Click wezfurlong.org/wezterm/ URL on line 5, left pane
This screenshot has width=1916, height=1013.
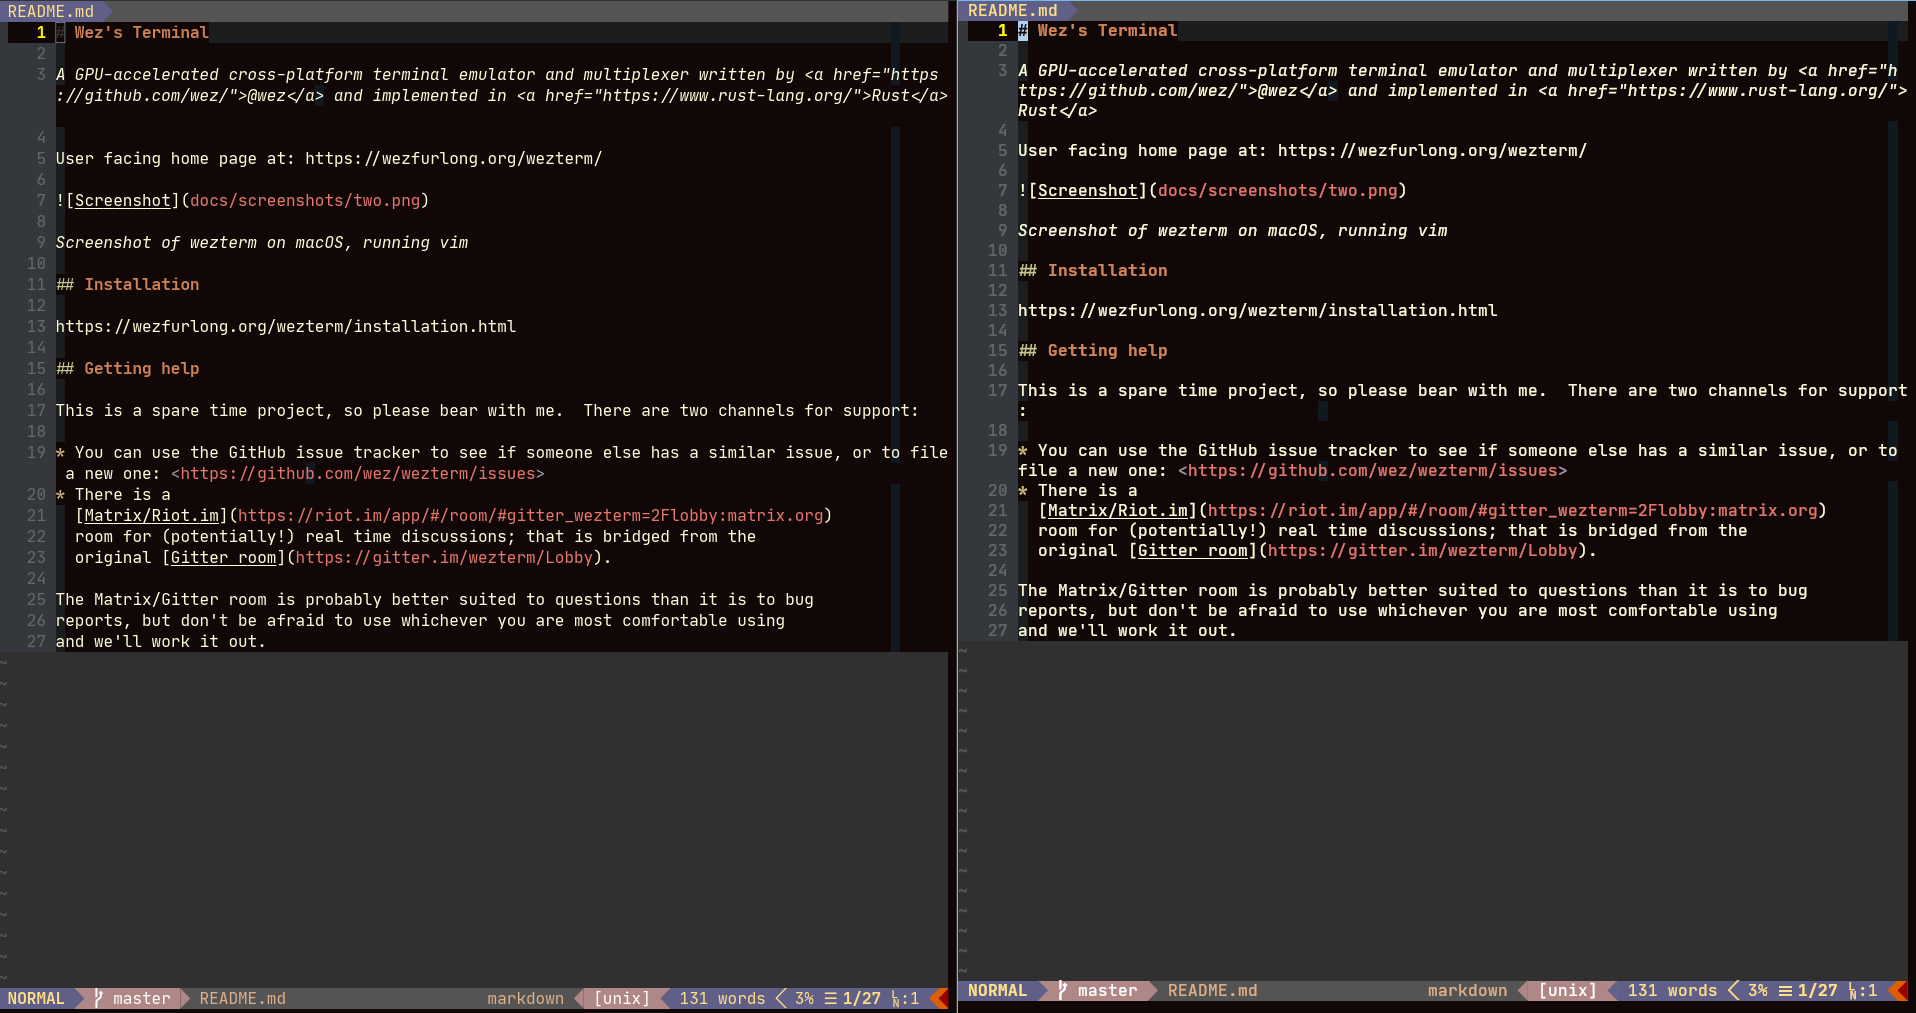(454, 158)
